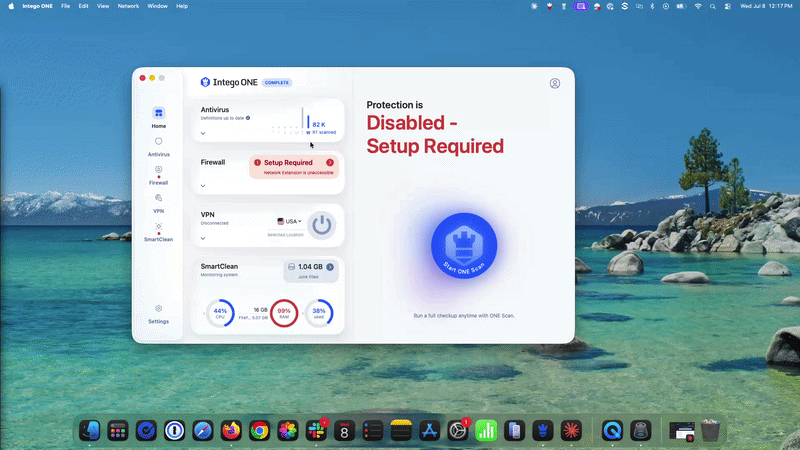Open Spotlight search in the menu bar
800x450 pixels.
point(713,6)
